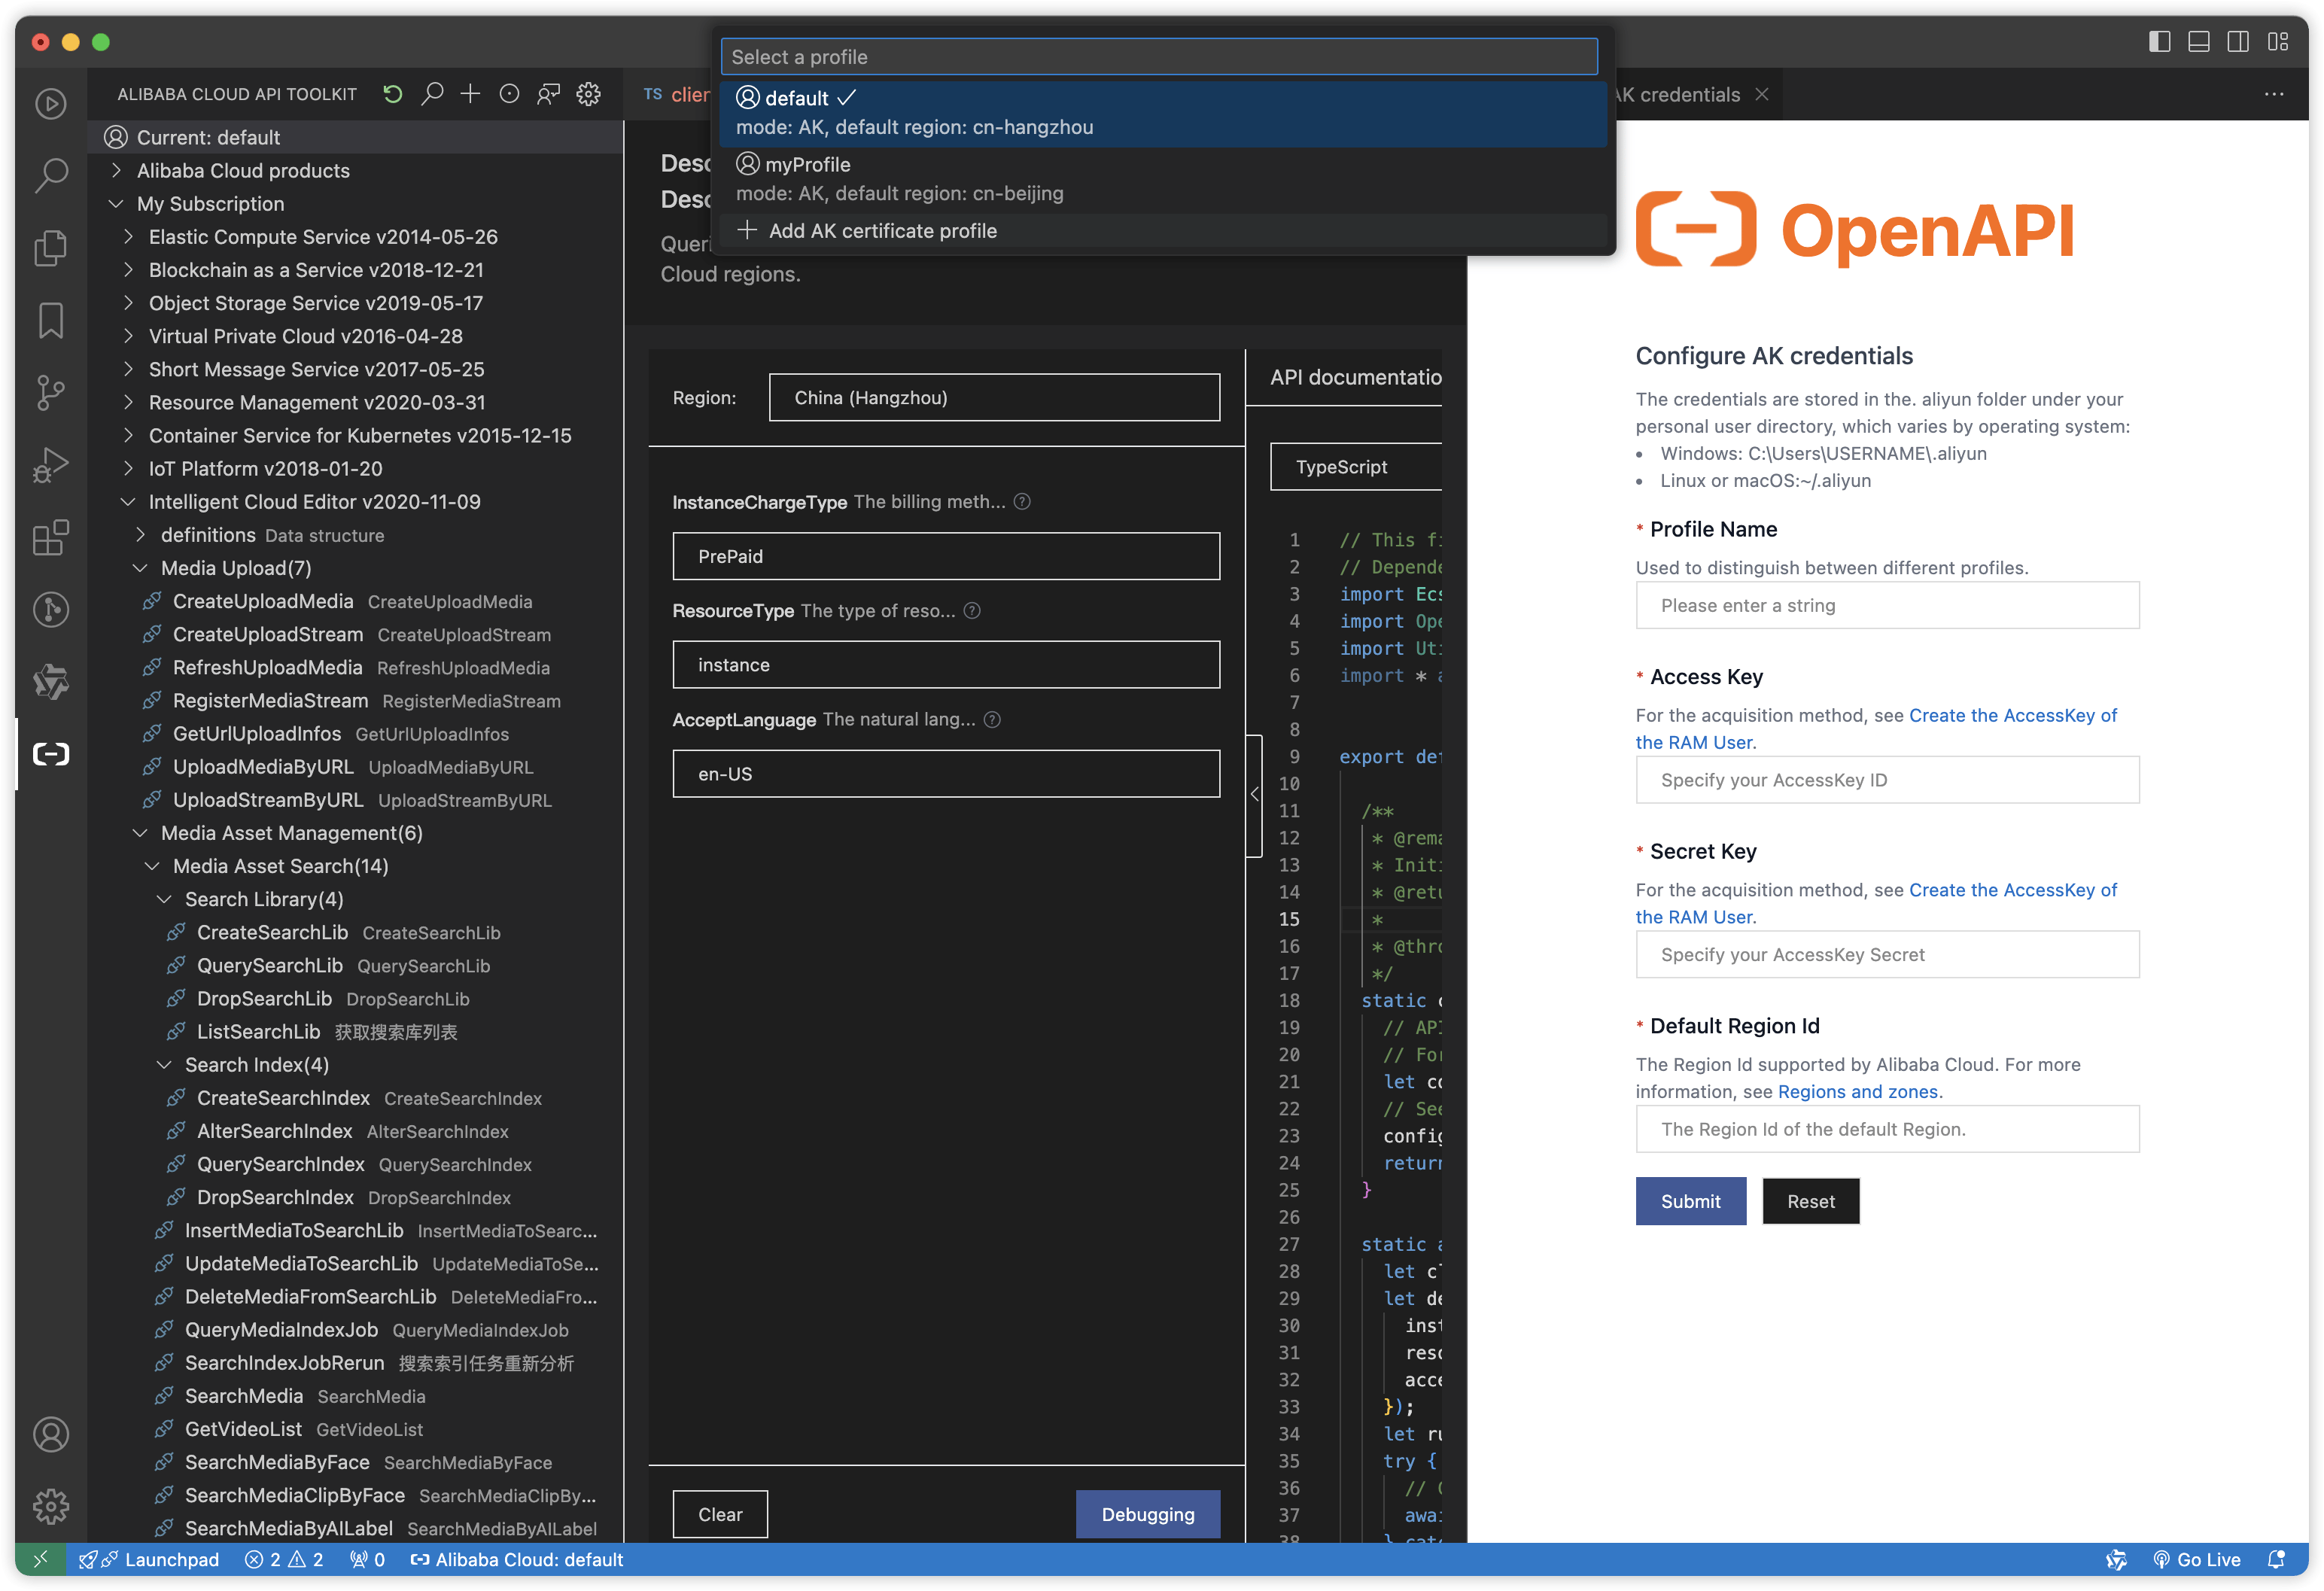Open the toolkit settings gear in header
Image resolution: width=2324 pixels, height=1591 pixels.
point(588,94)
